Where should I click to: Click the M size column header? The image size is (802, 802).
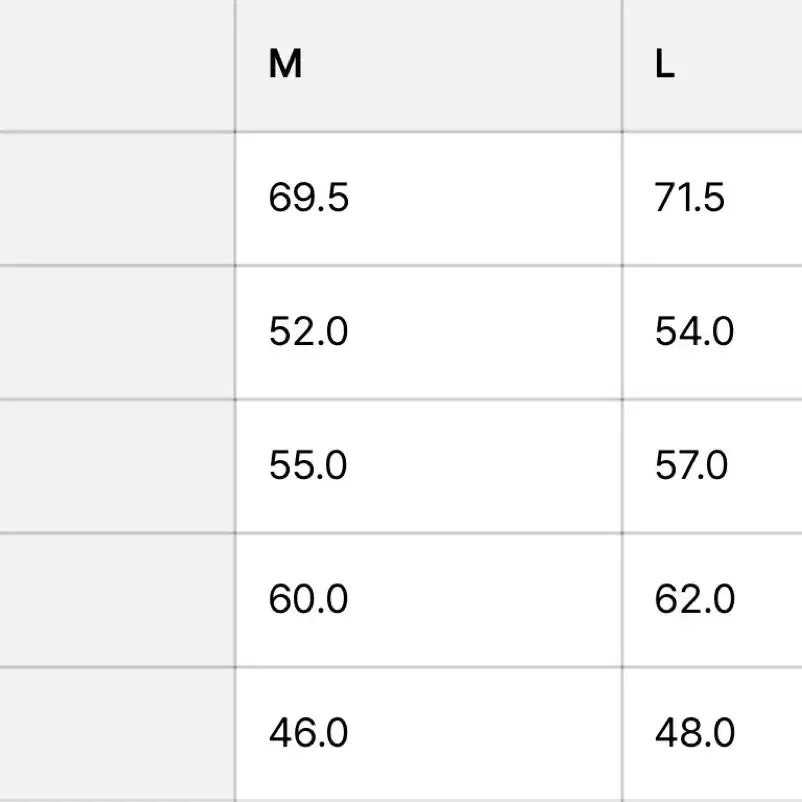(286, 65)
